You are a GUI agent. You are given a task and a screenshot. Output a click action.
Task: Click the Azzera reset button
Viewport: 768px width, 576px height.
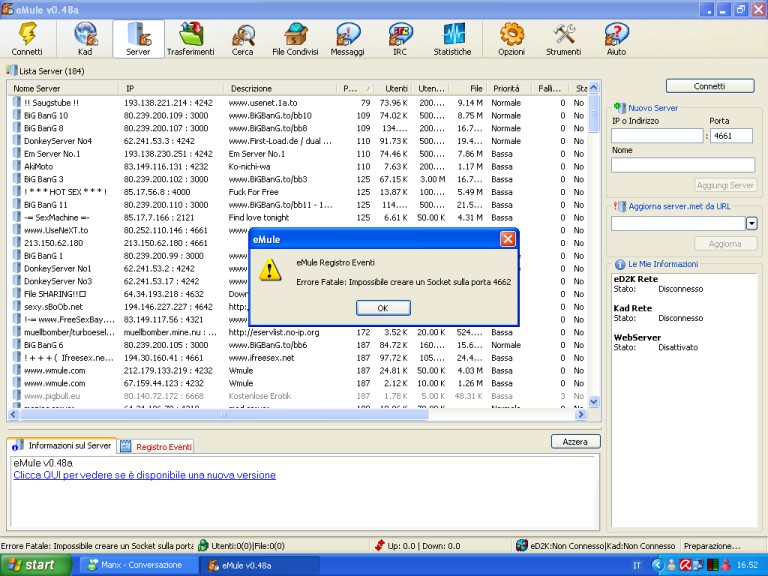pos(575,441)
